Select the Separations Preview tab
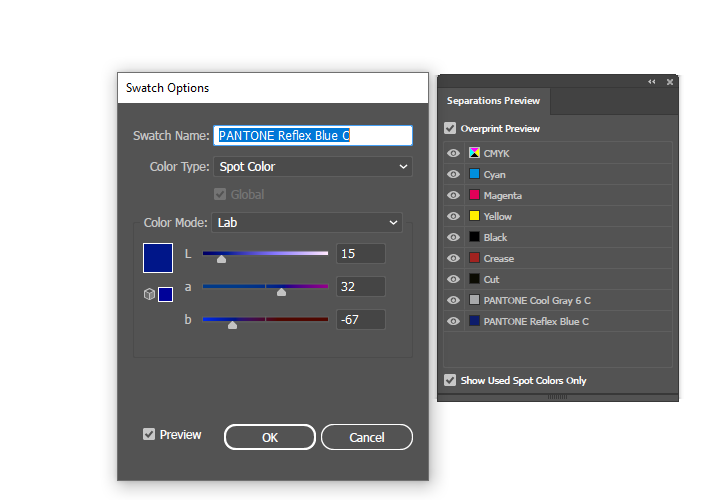Screen dimensions: 705x500 pos(493,101)
